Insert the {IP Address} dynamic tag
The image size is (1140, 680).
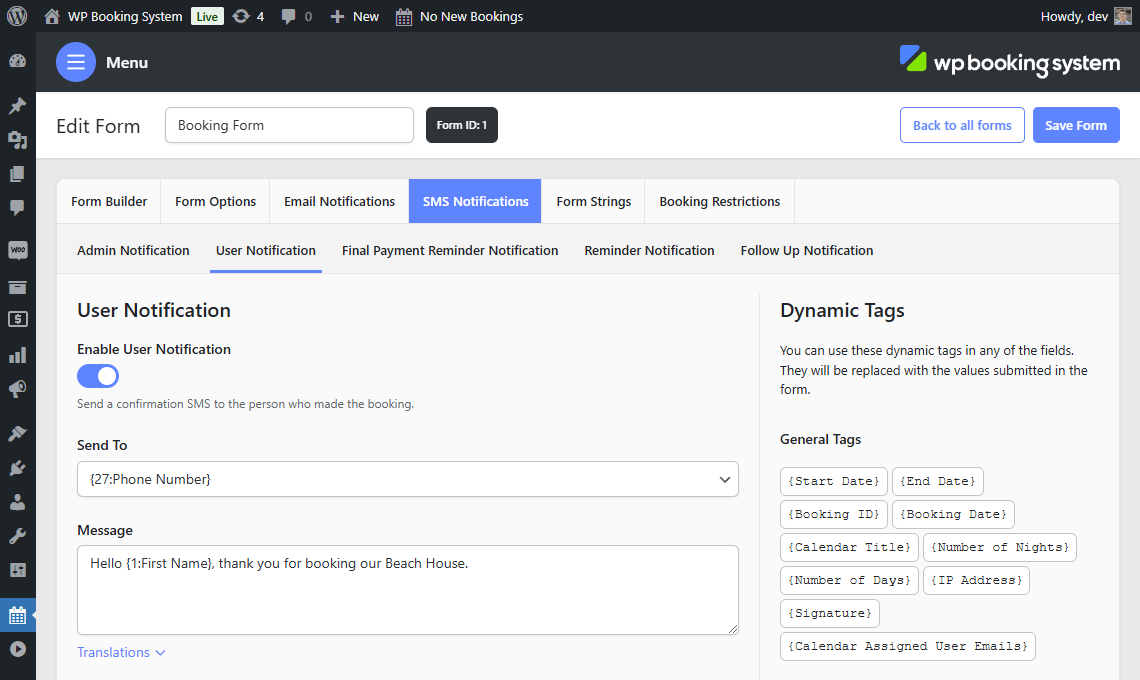click(976, 580)
